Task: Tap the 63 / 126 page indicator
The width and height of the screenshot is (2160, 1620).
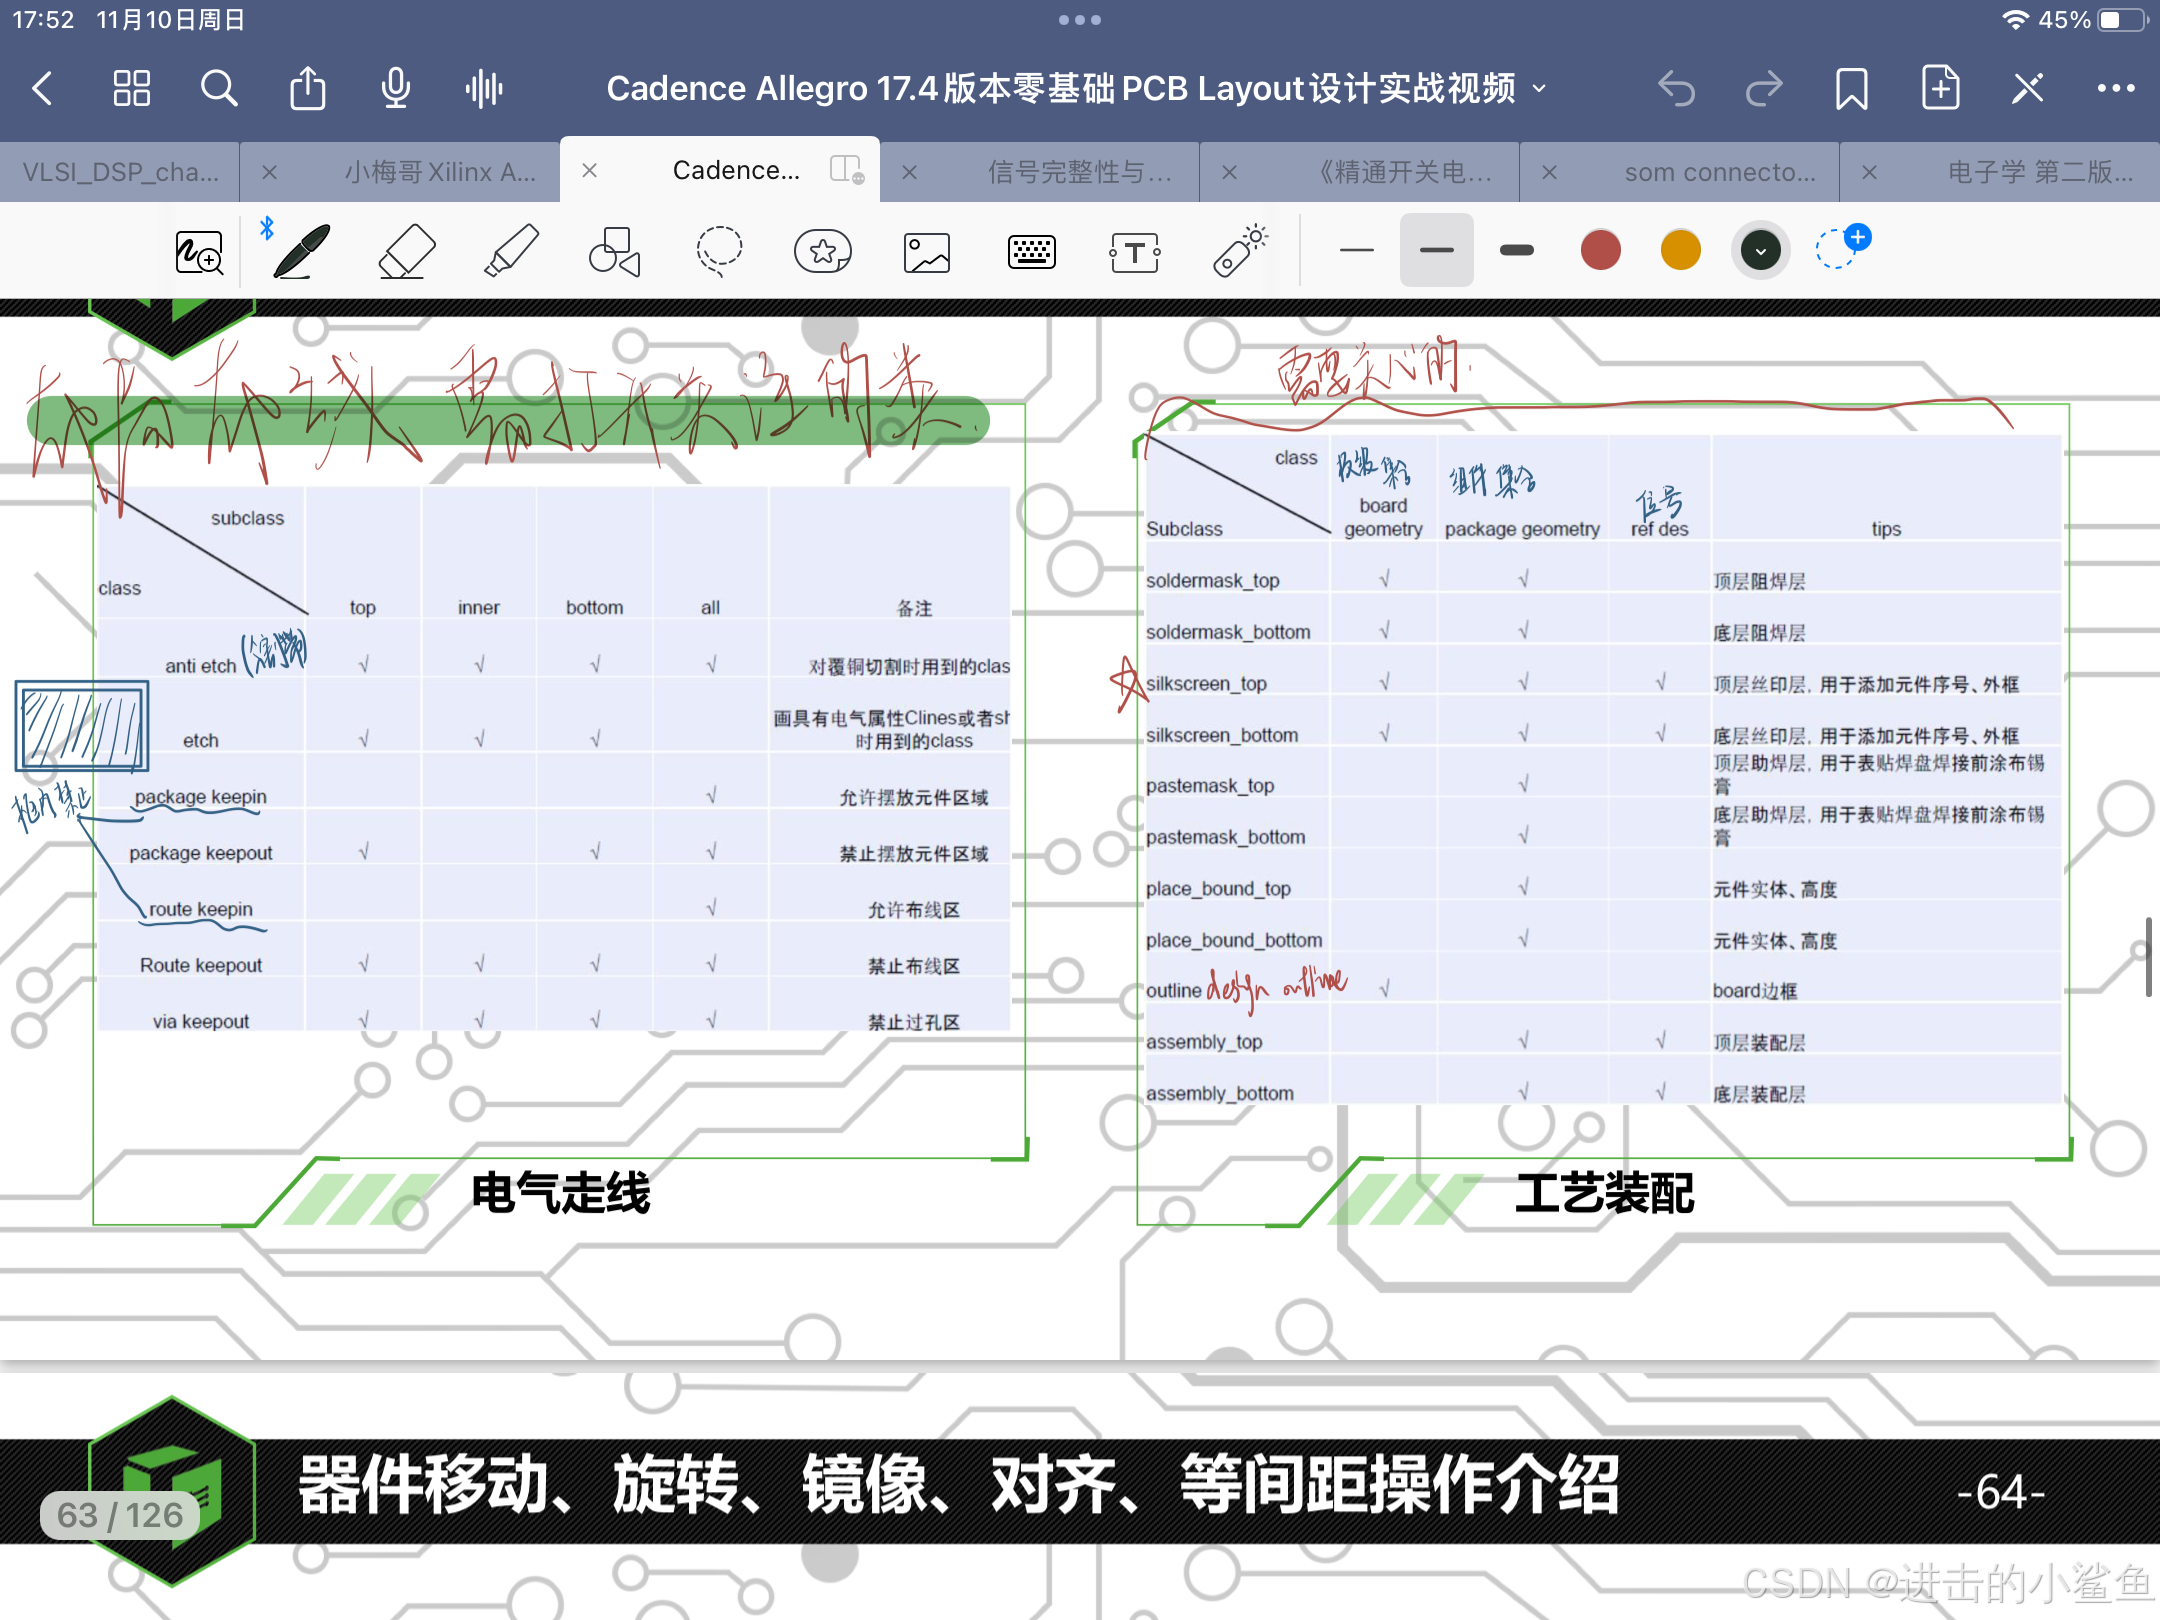Action: click(120, 1514)
